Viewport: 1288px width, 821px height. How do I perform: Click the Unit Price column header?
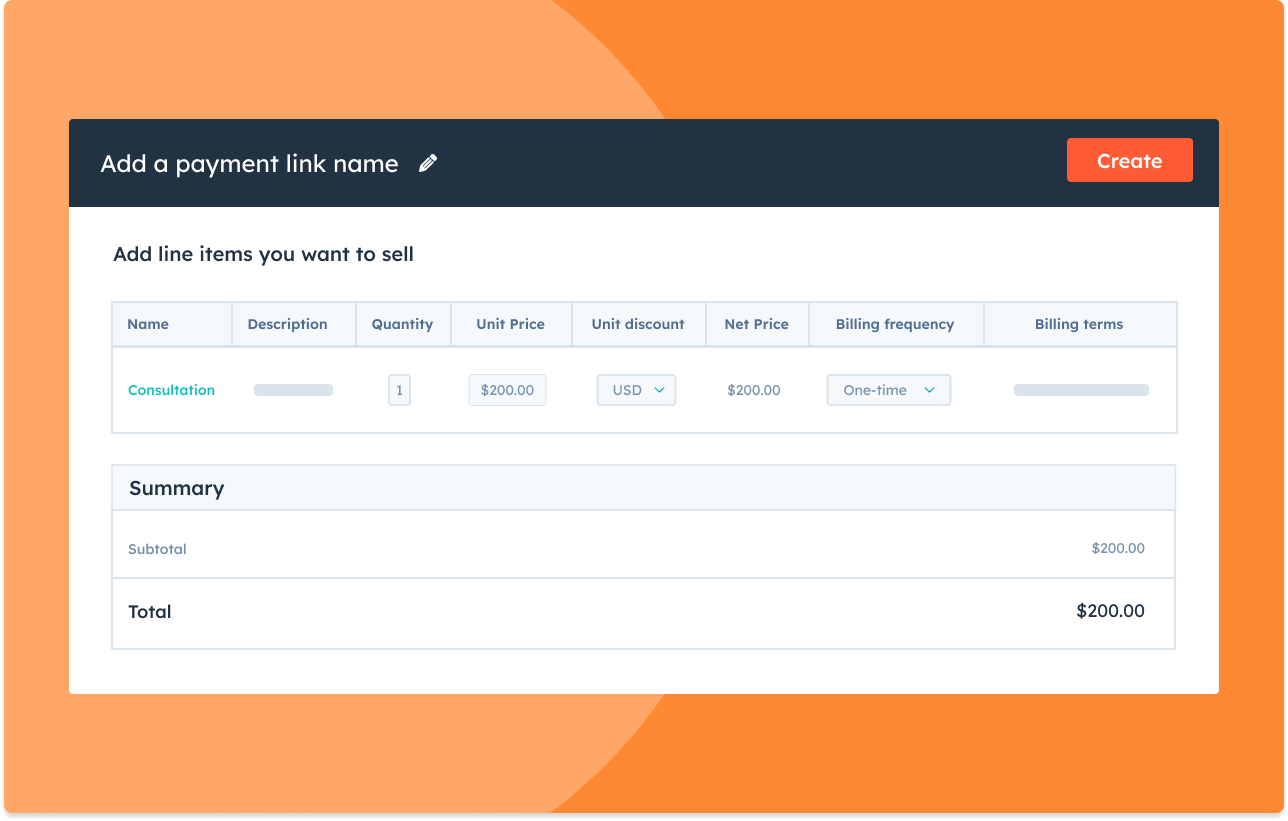click(x=510, y=324)
